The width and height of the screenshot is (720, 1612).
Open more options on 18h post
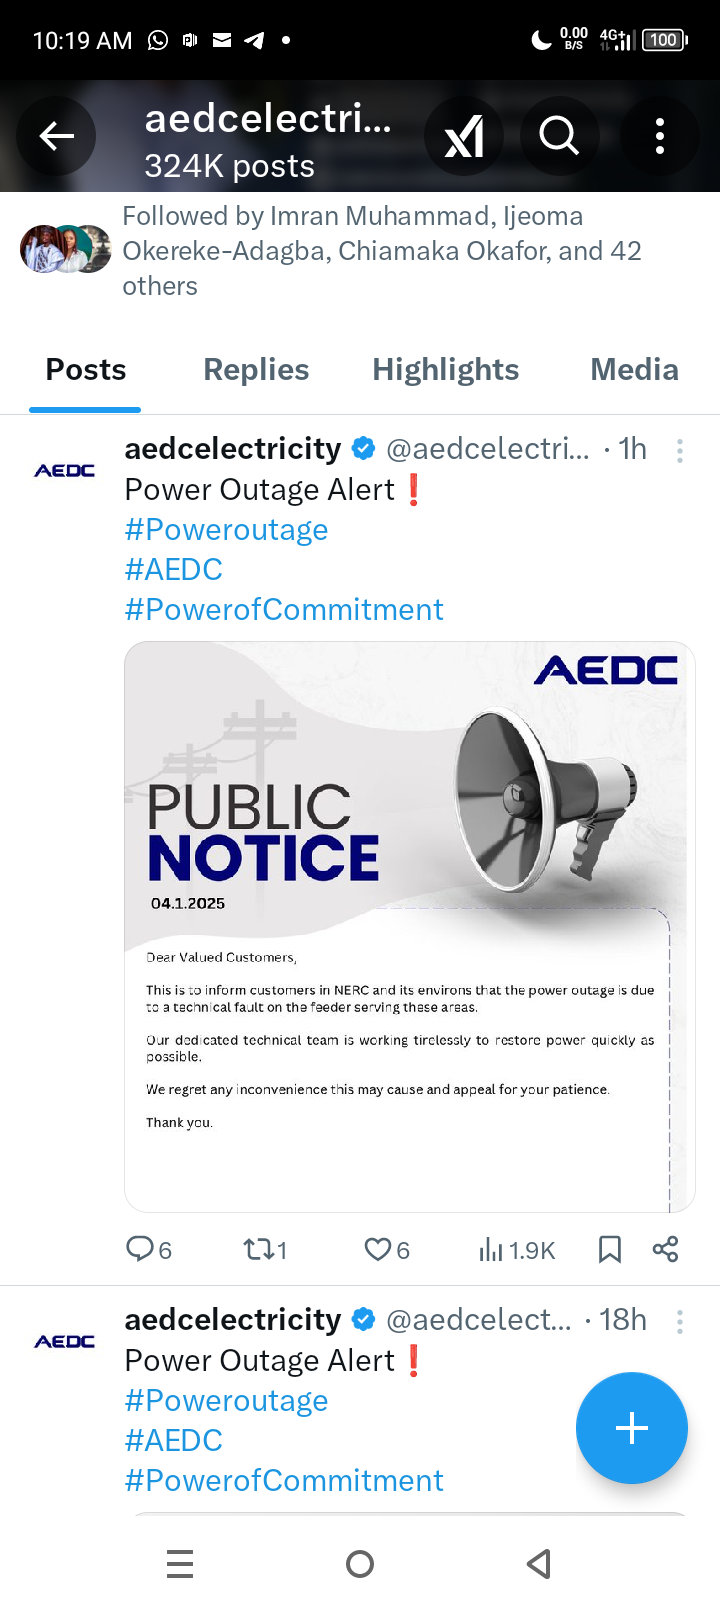680,1322
